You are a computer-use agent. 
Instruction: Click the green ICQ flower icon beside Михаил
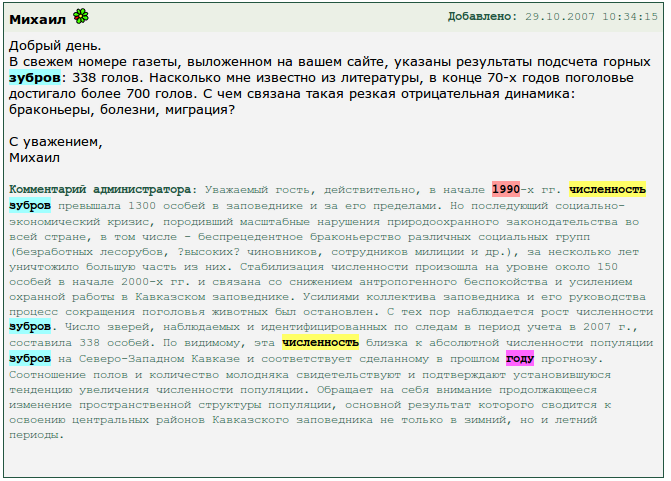coord(81,16)
